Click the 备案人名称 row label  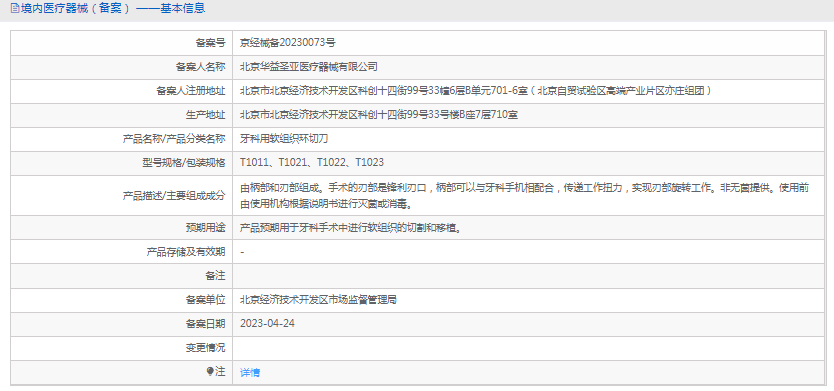(x=201, y=66)
